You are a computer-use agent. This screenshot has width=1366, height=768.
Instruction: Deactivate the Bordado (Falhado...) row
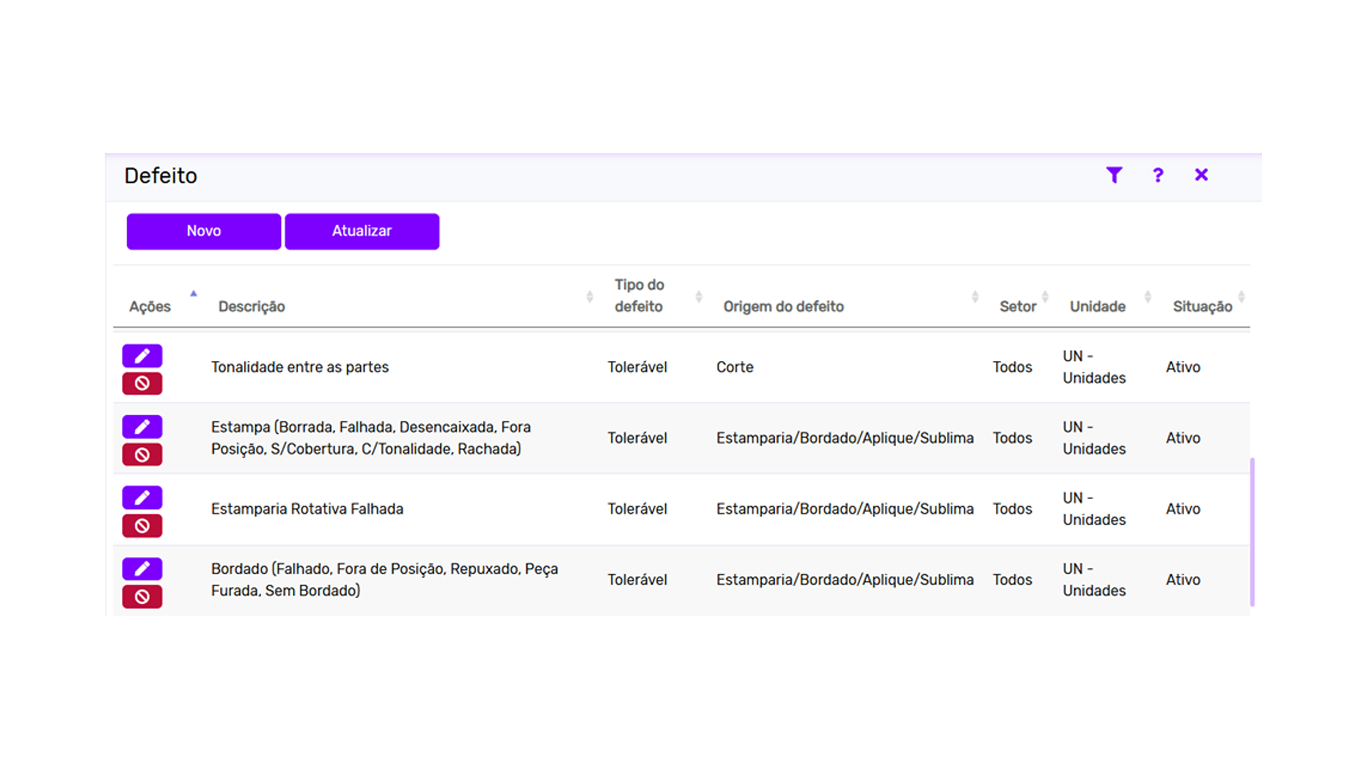[x=142, y=596]
